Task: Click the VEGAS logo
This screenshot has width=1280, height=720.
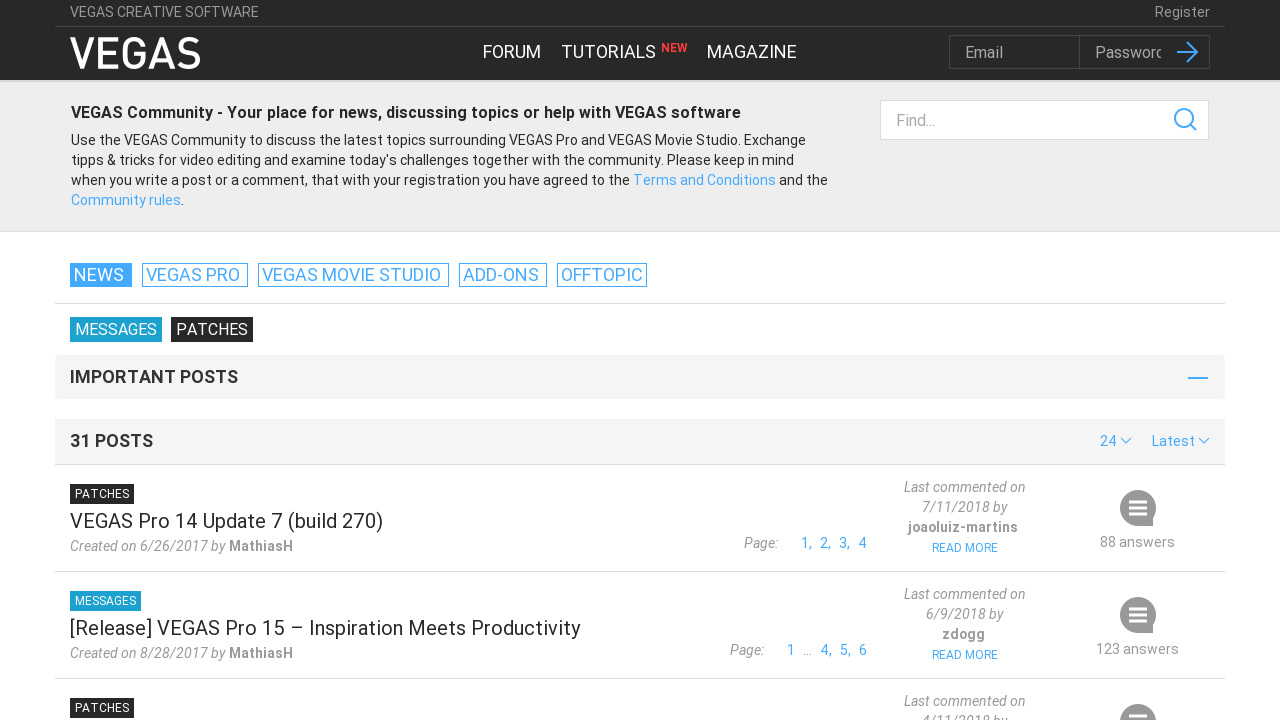Action: pyautogui.click(x=135, y=53)
